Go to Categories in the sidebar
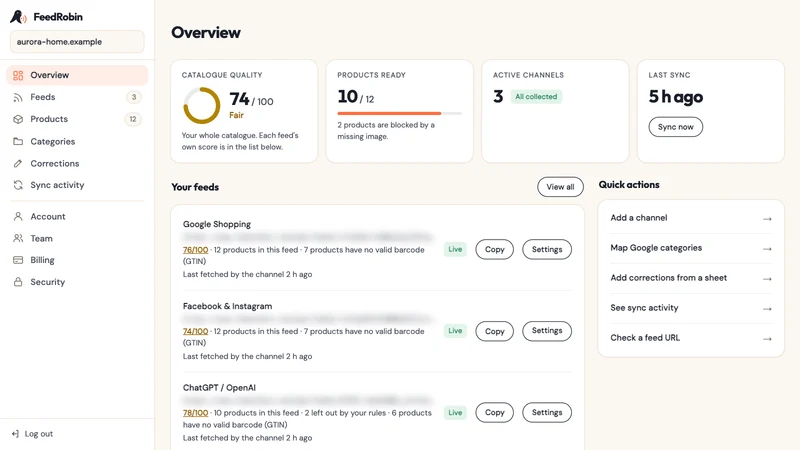Image resolution: width=800 pixels, height=450 pixels. click(x=77, y=141)
